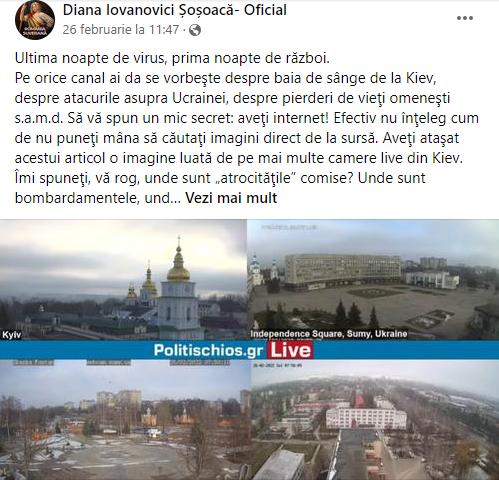Open the Diana Iovanovici Șoșoacă- Oficial page name
The width and height of the screenshot is (499, 480).
[175, 10]
